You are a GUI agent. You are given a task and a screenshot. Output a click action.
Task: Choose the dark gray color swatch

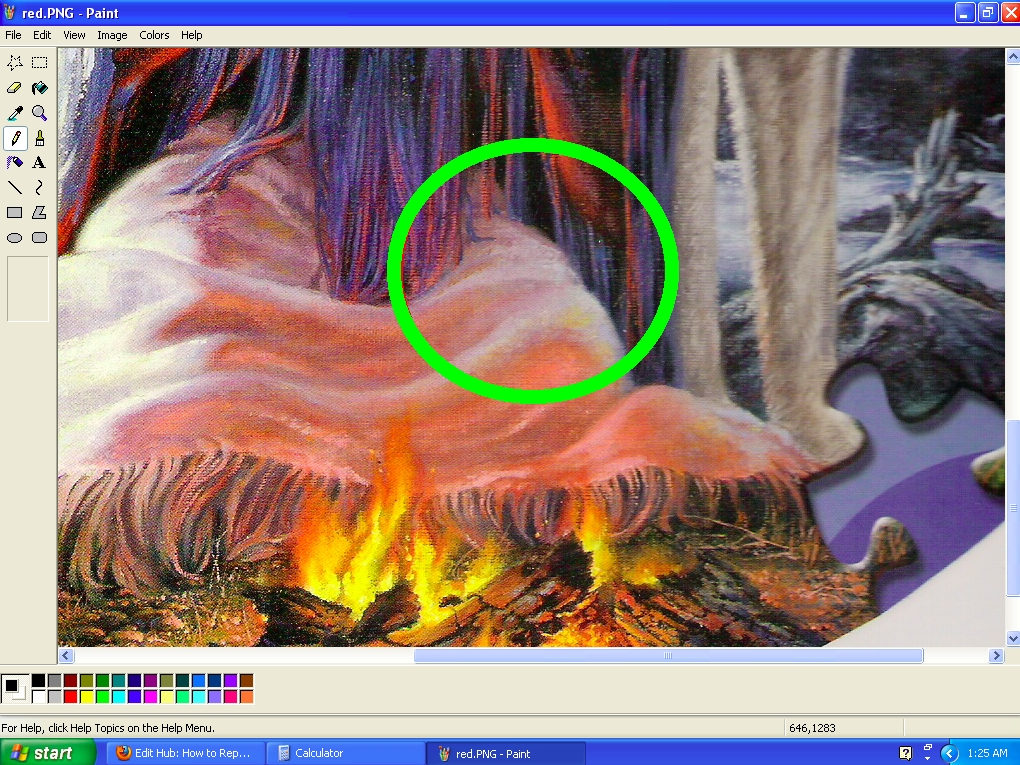[55, 681]
